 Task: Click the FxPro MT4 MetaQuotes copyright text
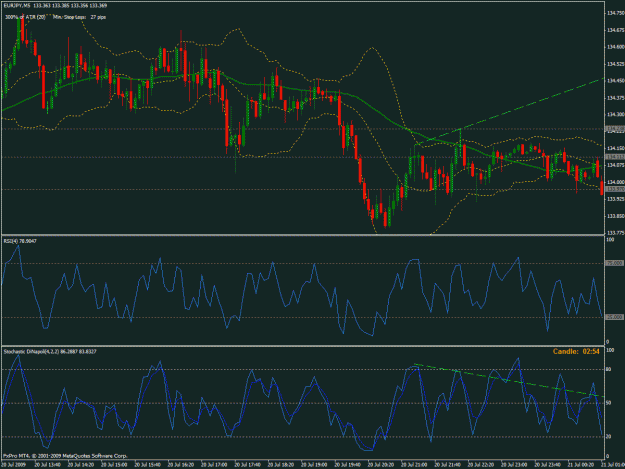coord(65,455)
